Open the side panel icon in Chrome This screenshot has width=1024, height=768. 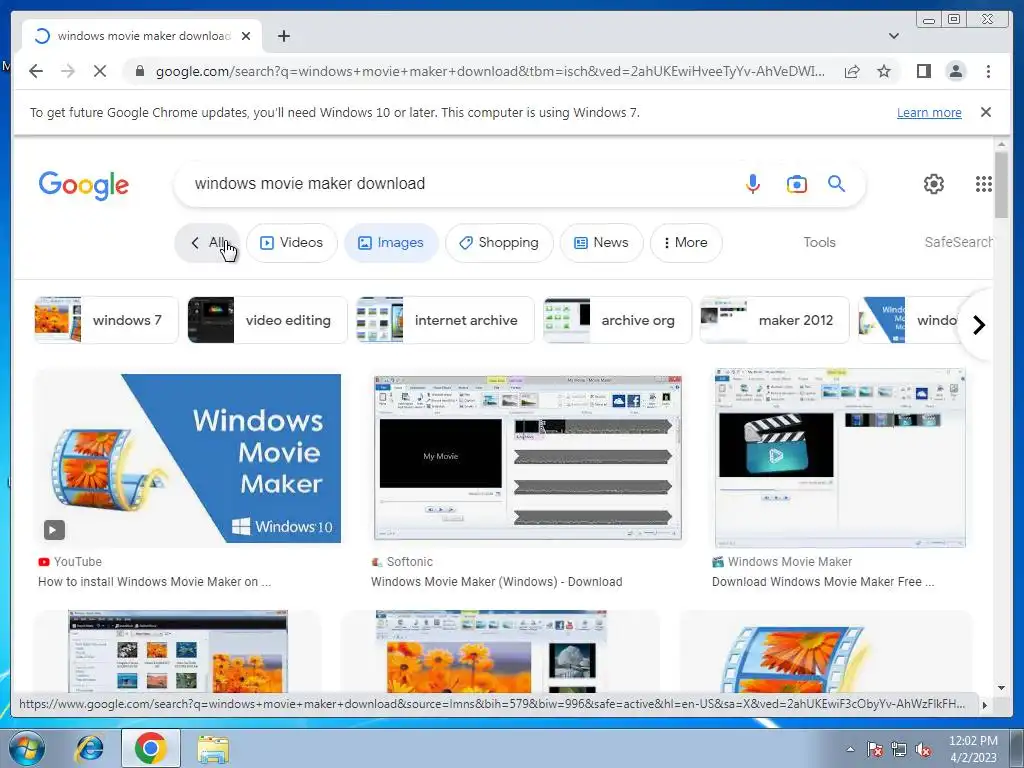click(923, 71)
